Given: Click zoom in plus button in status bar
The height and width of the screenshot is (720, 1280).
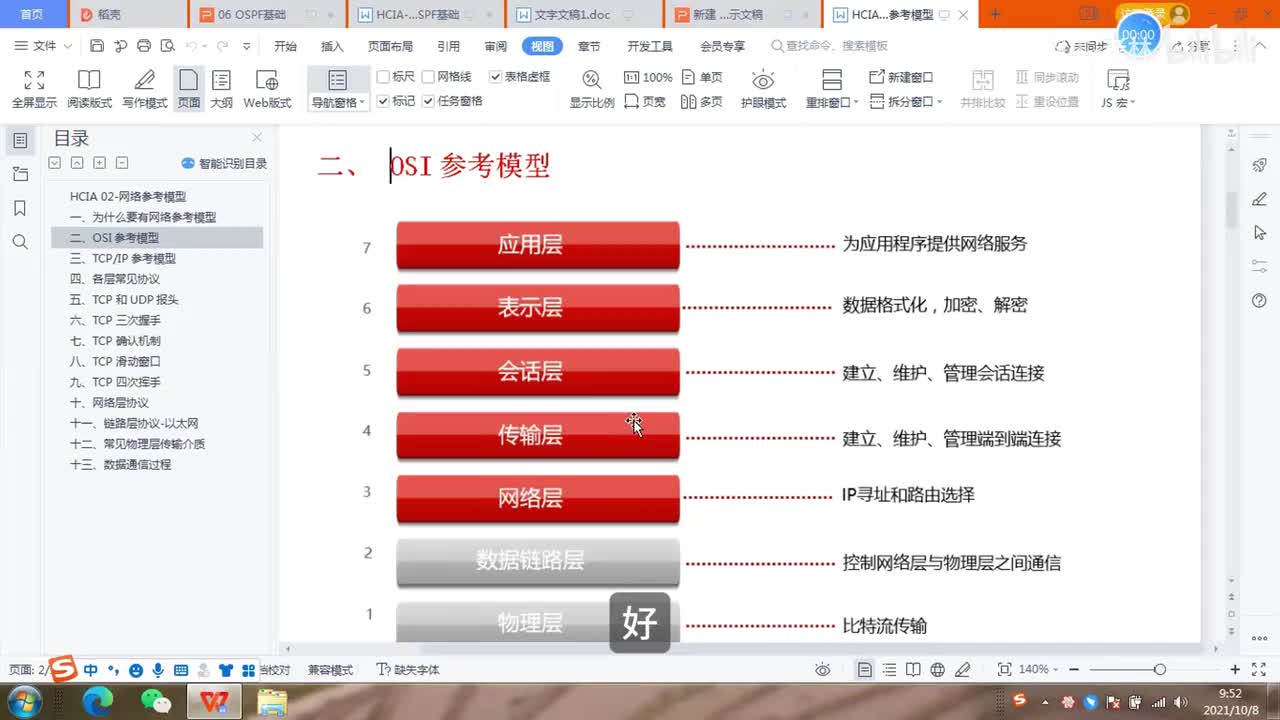Looking at the screenshot, I should pos(1235,669).
